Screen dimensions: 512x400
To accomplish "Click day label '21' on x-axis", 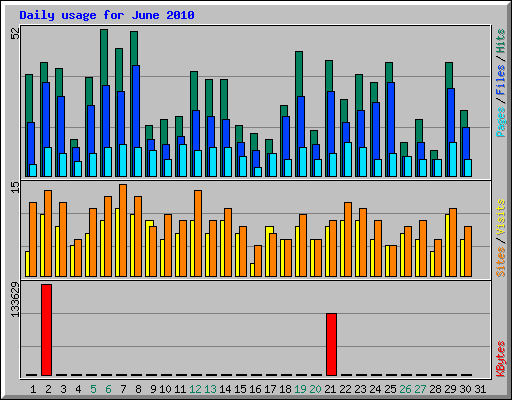I will [330, 389].
